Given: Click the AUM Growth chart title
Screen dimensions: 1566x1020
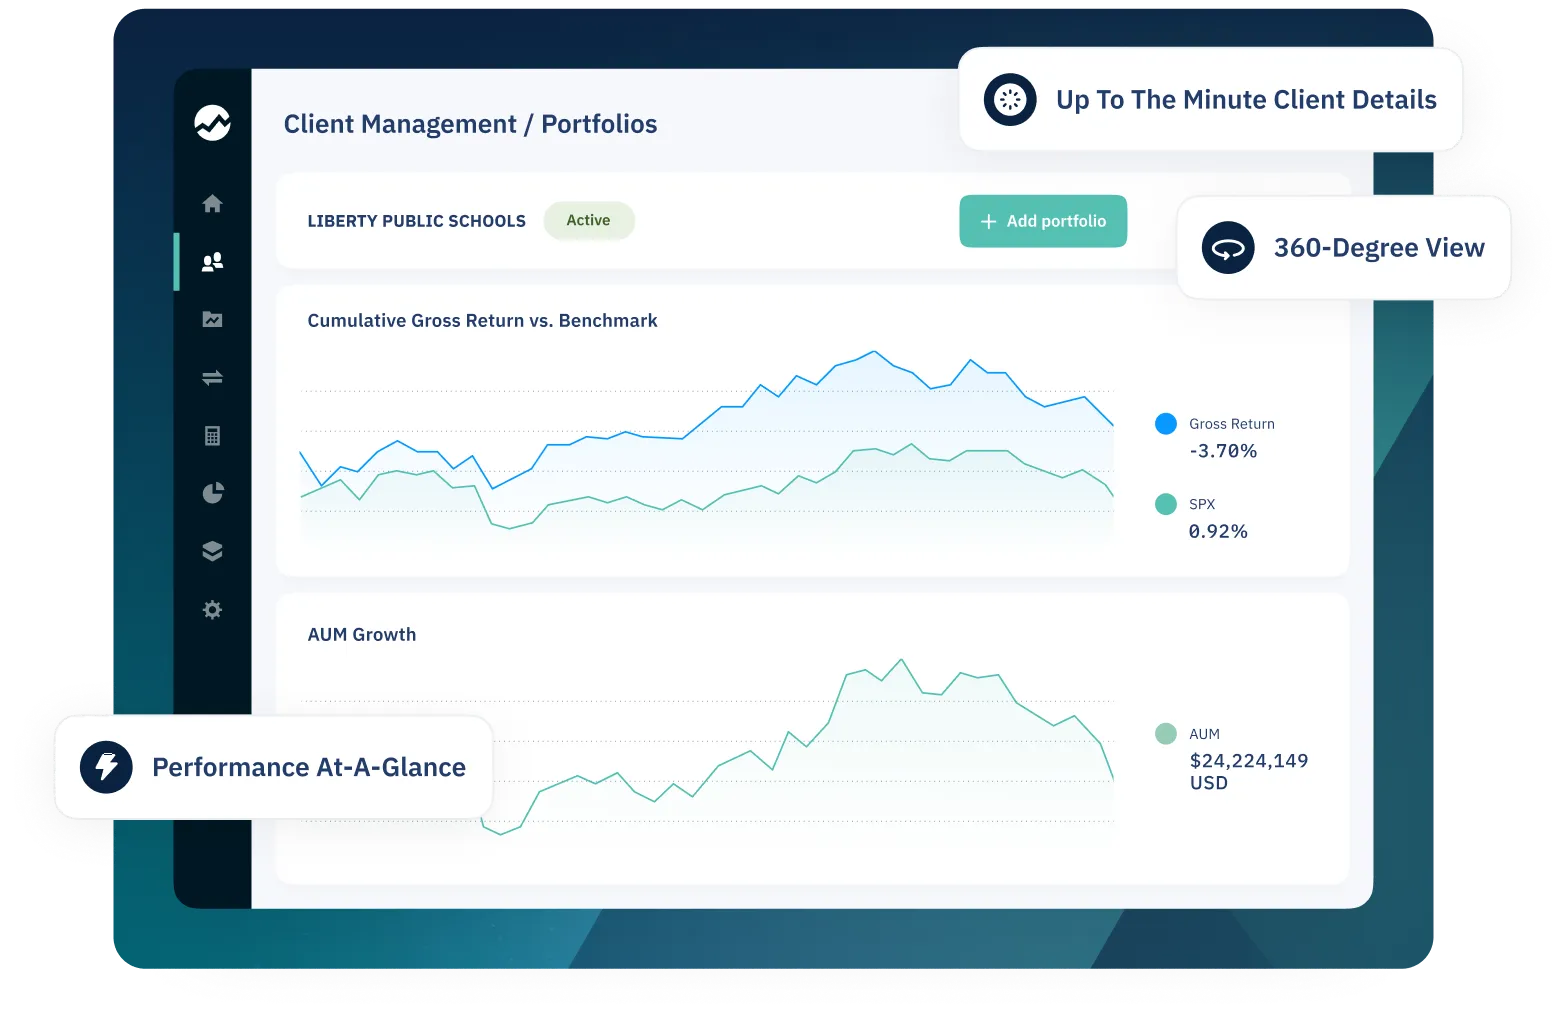Looking at the screenshot, I should point(362,635).
